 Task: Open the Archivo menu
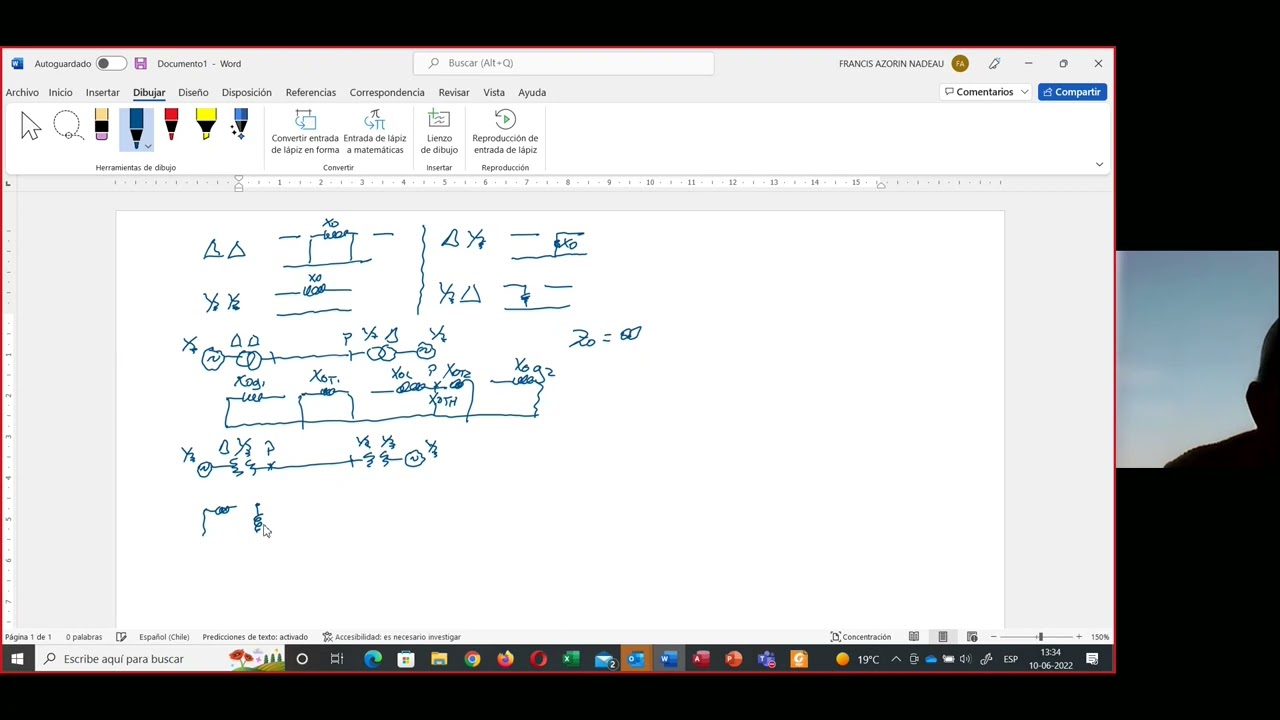click(22, 92)
